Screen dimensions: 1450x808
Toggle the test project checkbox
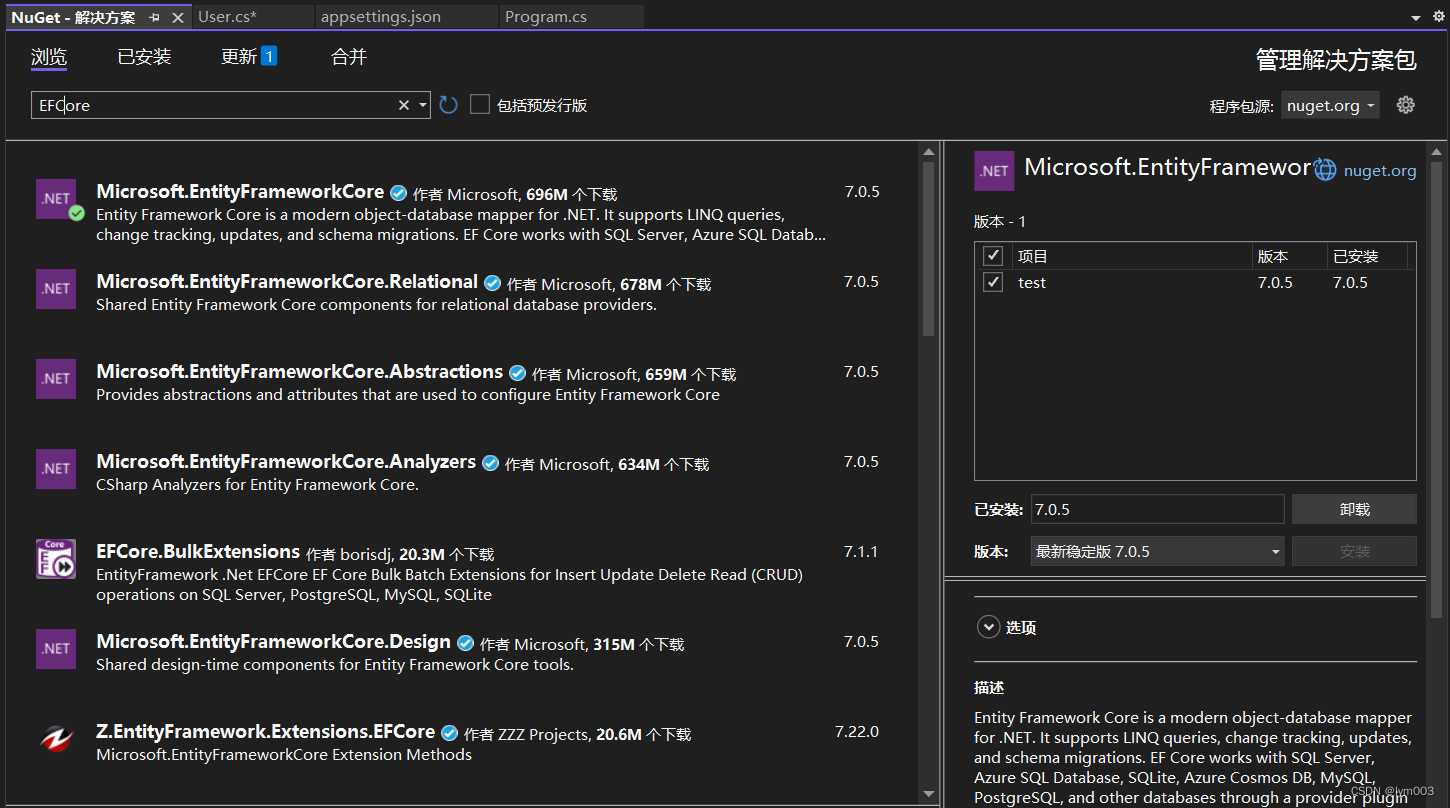pyautogui.click(x=993, y=282)
